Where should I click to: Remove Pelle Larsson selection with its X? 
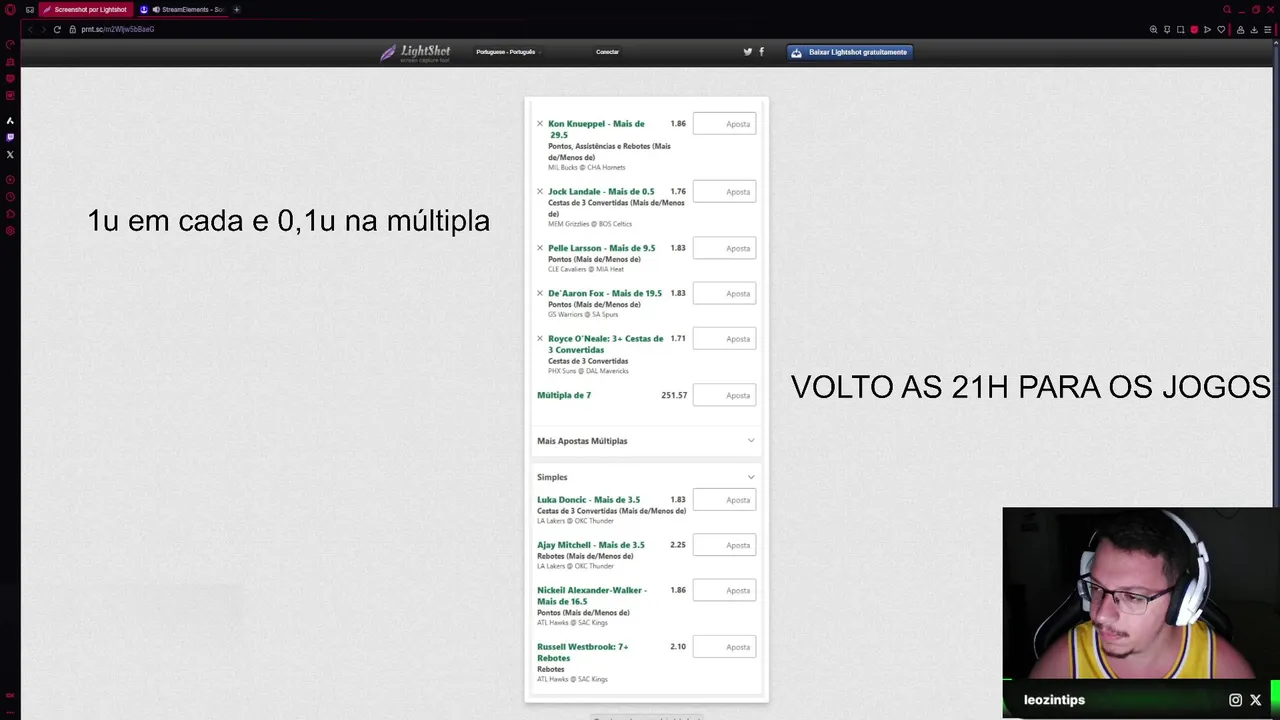pos(540,248)
